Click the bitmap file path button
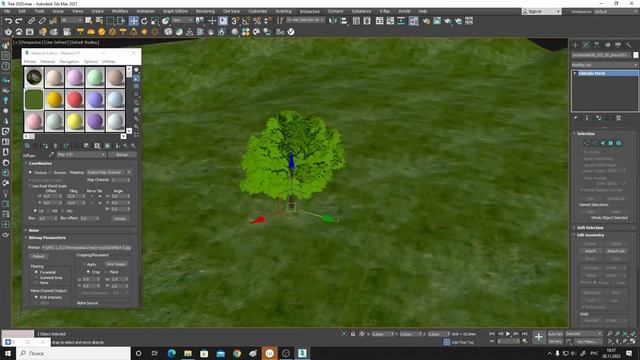Screen dimensions: 640x360 point(86,248)
